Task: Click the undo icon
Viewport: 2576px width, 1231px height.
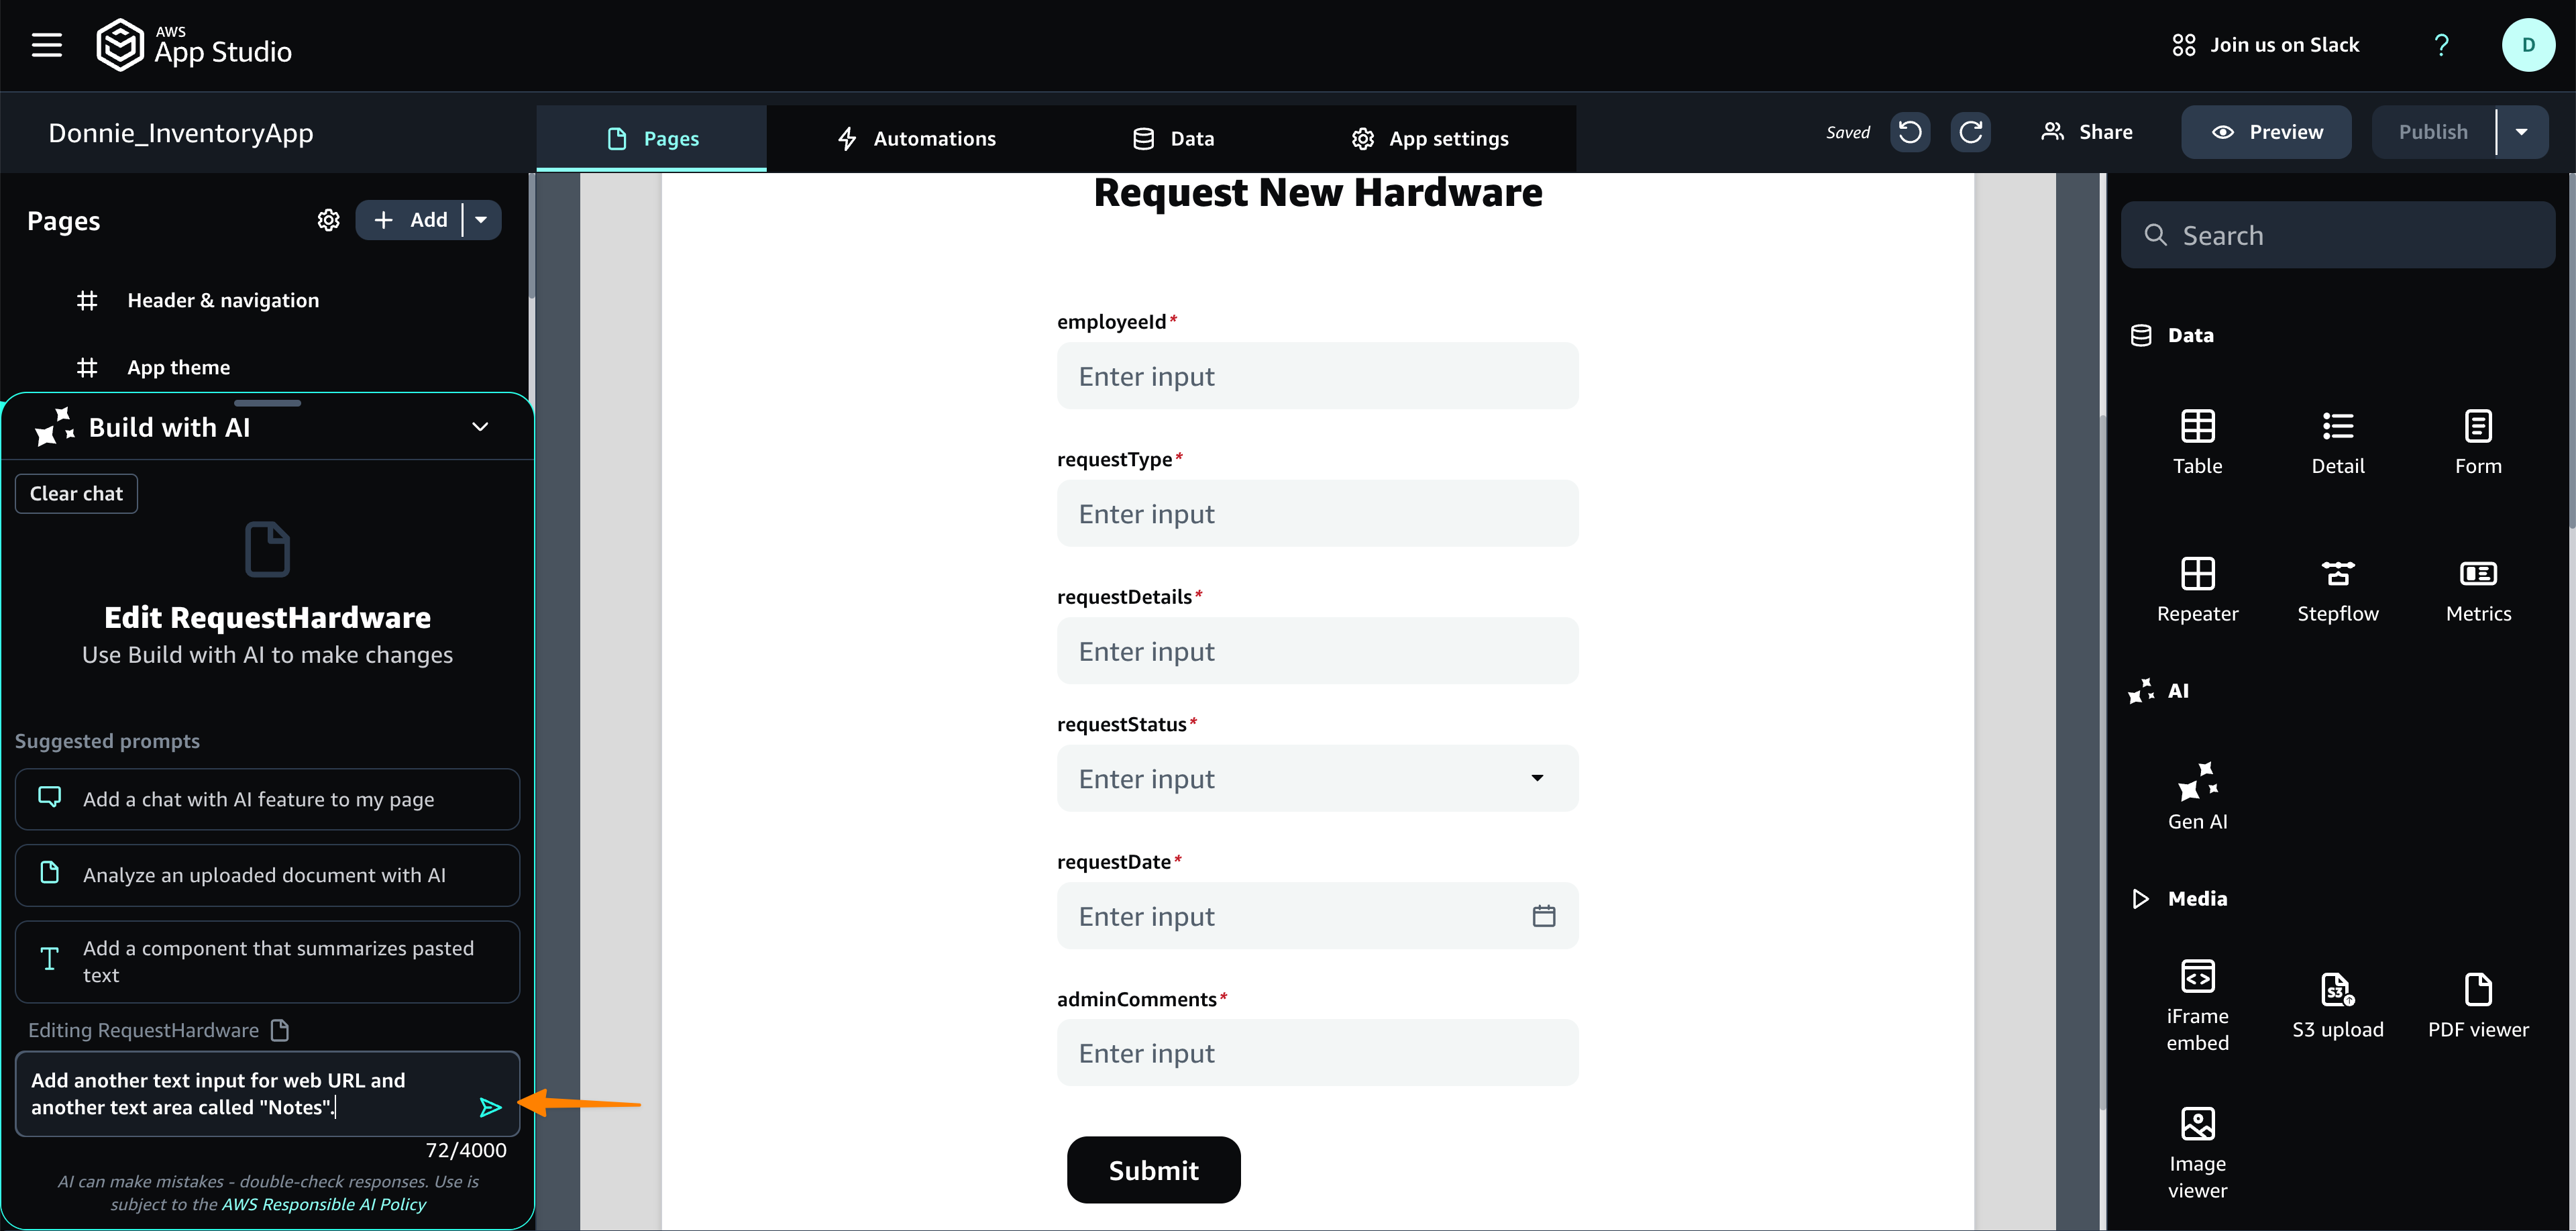Action: (1909, 132)
